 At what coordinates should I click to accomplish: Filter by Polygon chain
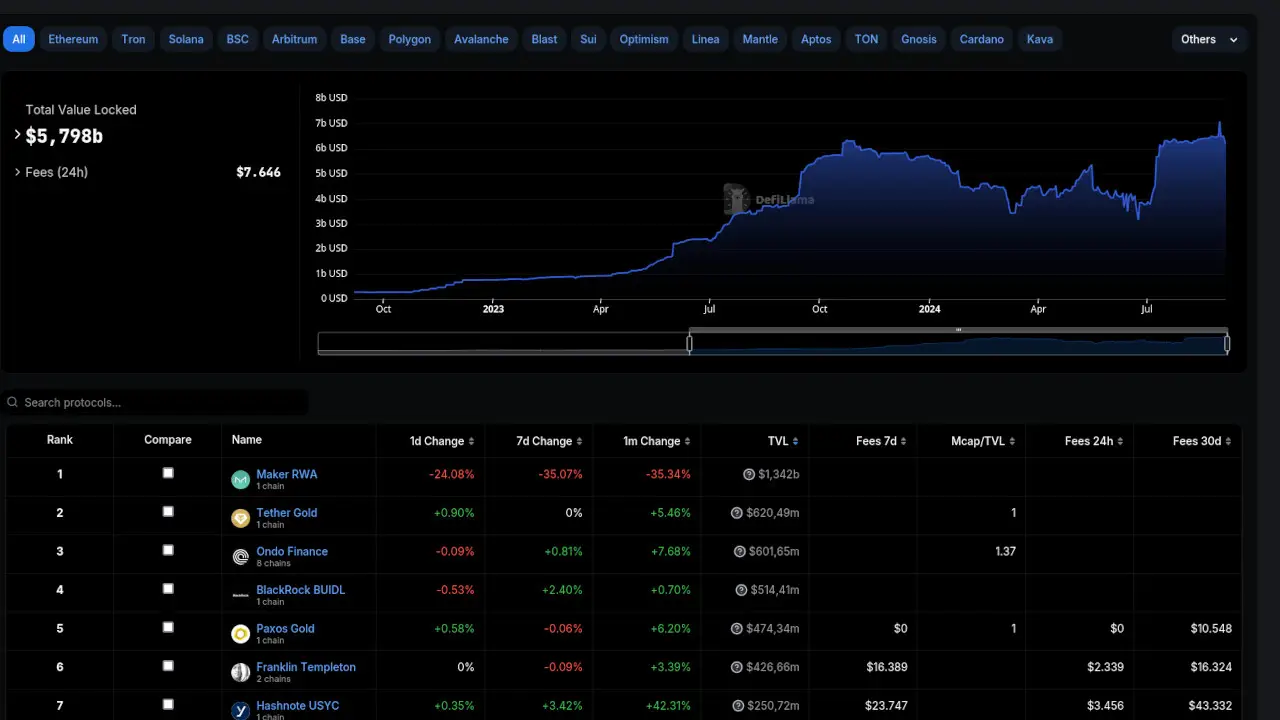click(x=410, y=39)
